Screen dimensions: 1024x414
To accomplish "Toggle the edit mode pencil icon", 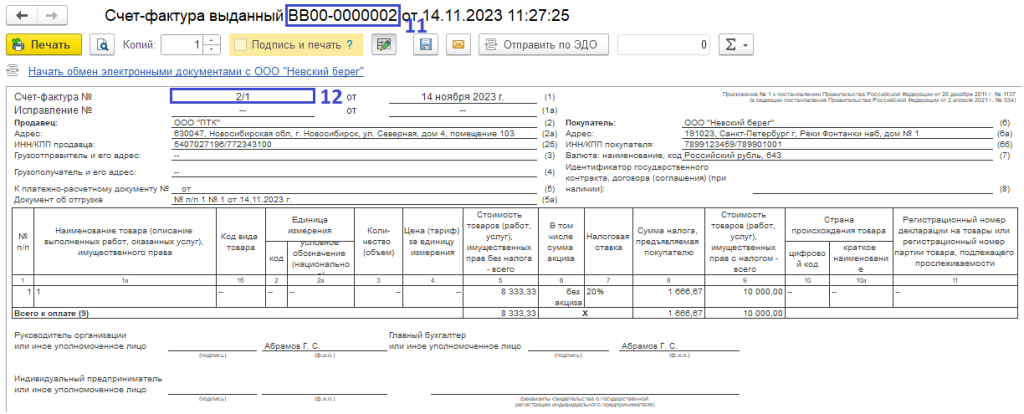I will click(384, 45).
